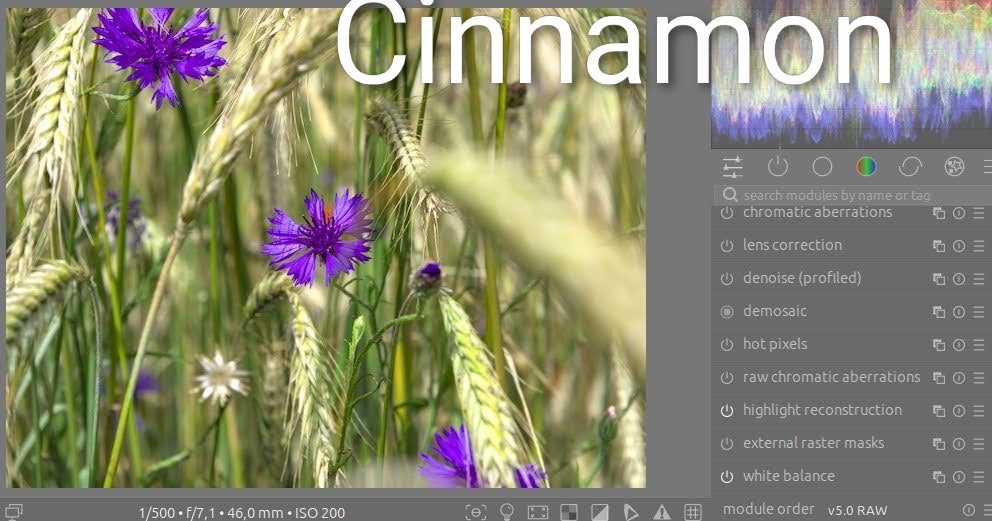
Task: Toggle clipping indication
Action: [x=600, y=512]
